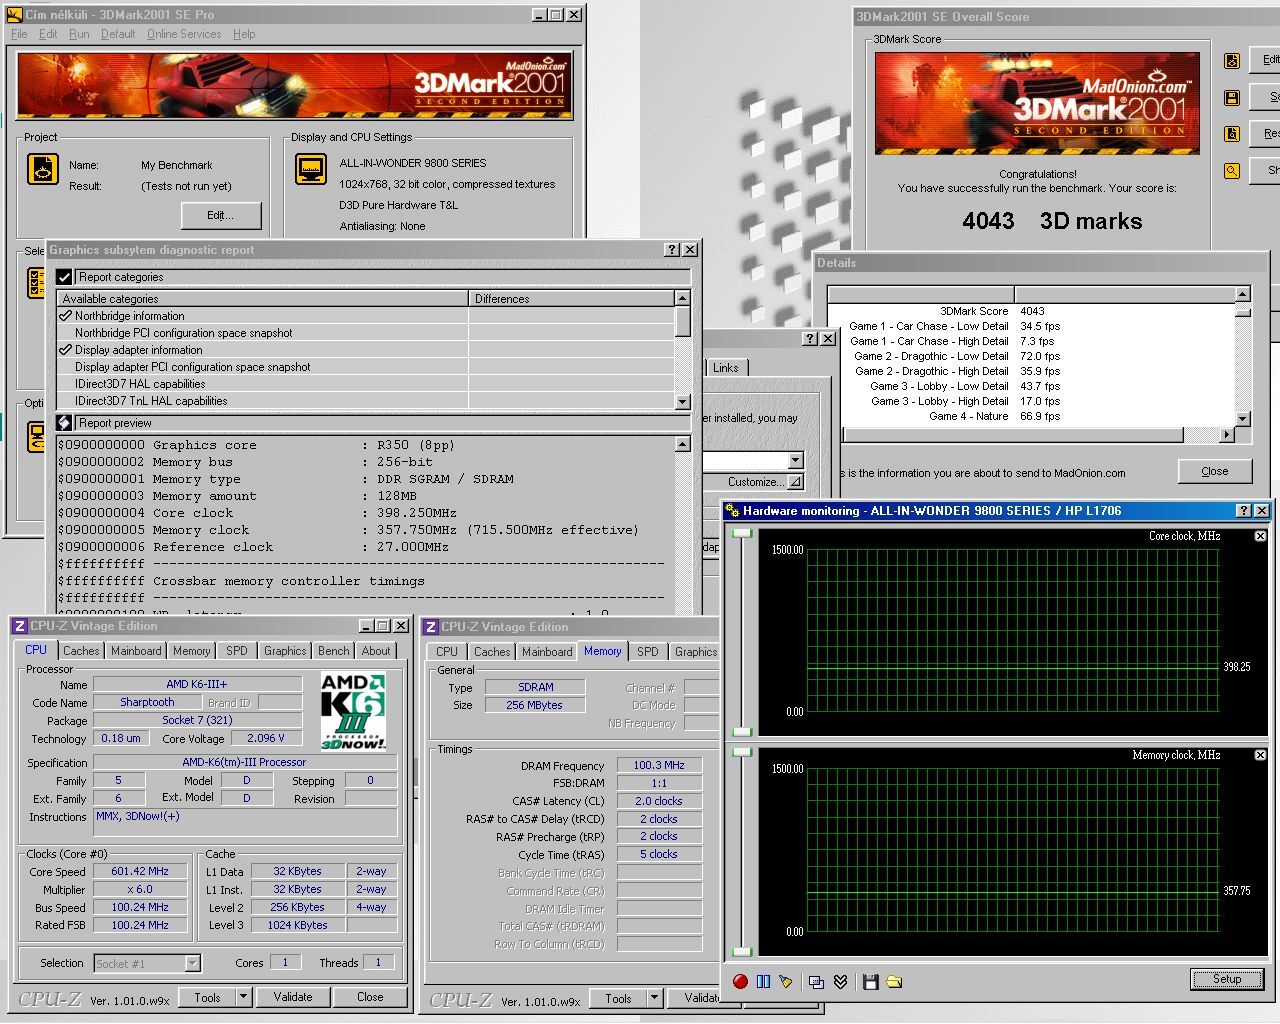Viewport: 1280px width, 1024px height.
Task: Click edit description icon in score window
Action: [x=1232, y=61]
